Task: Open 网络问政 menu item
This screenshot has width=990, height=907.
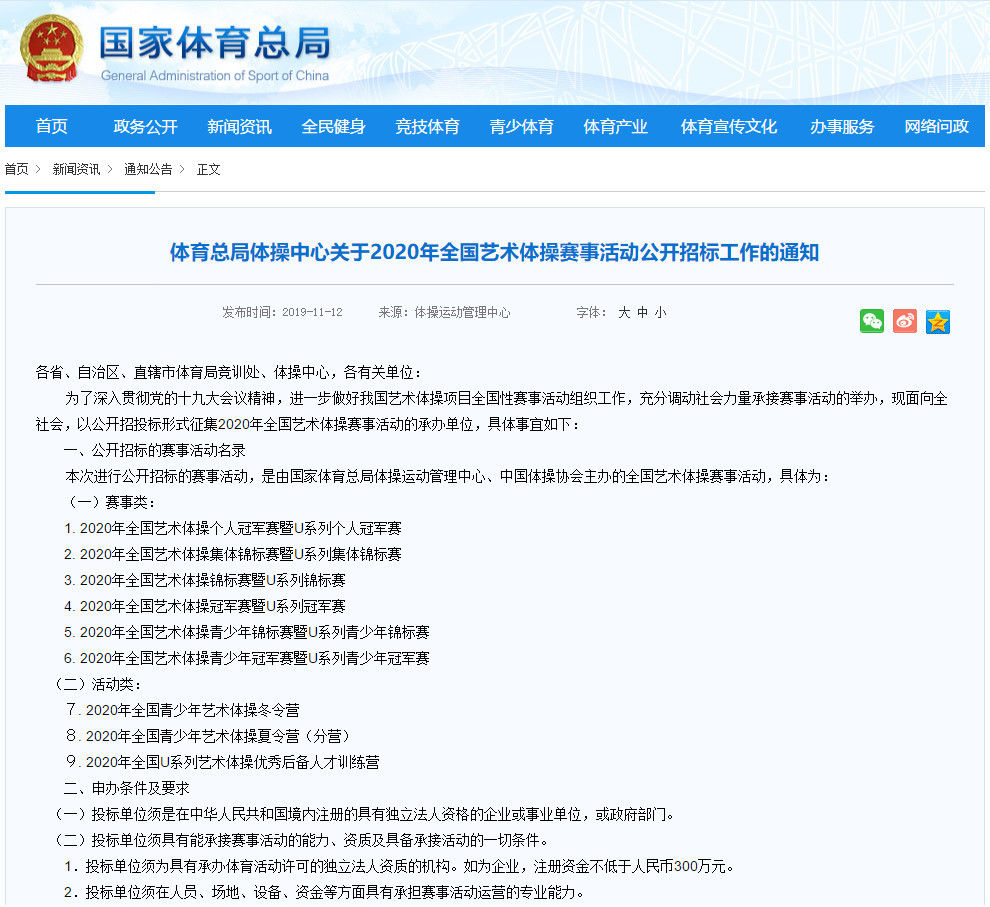Action: pyautogui.click(x=936, y=126)
